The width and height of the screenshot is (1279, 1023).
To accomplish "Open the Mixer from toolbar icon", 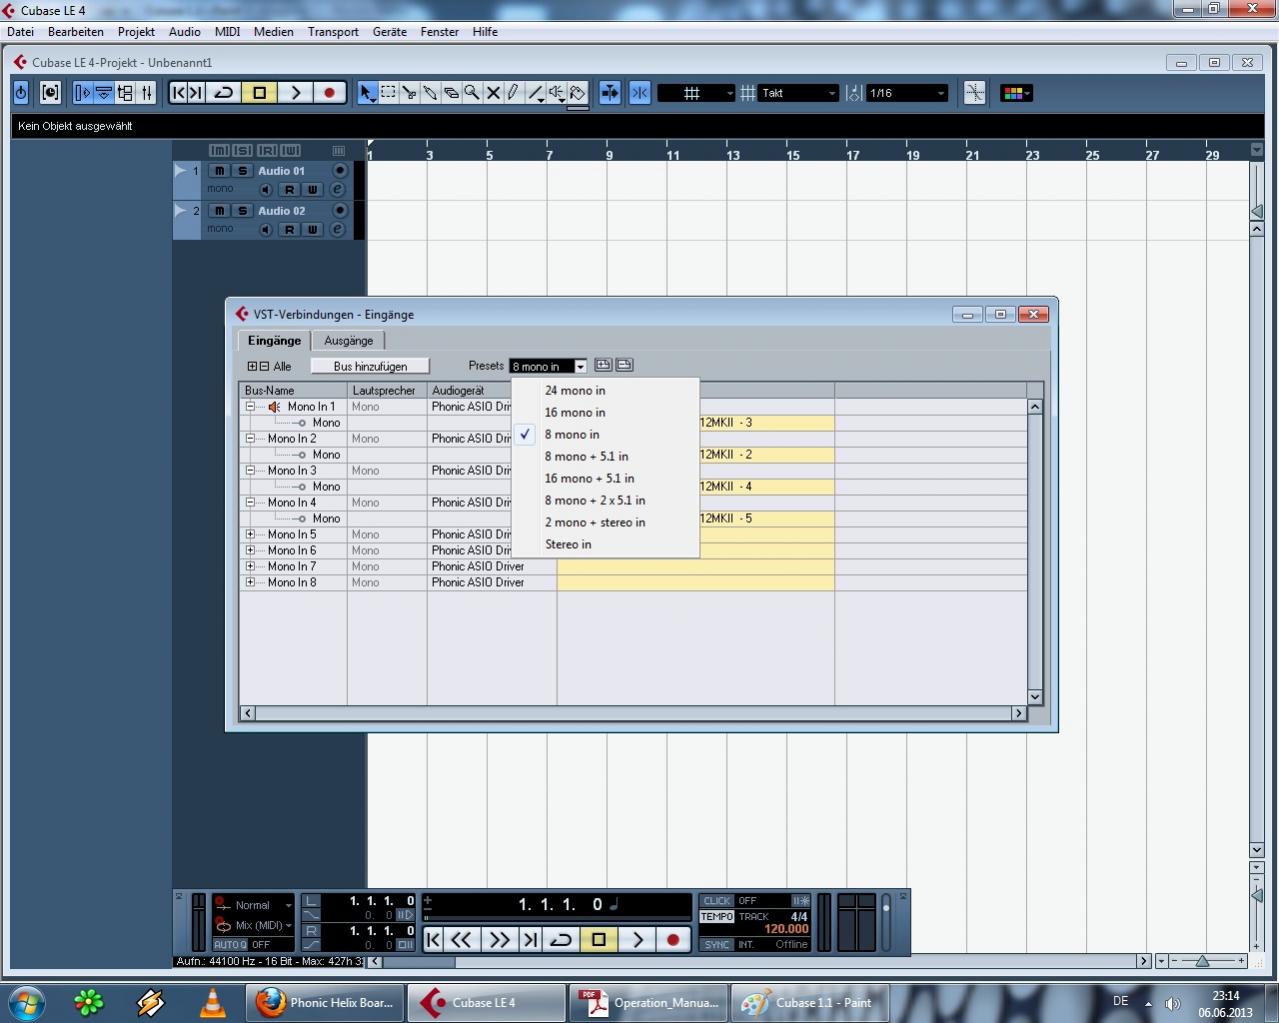I will point(147,93).
